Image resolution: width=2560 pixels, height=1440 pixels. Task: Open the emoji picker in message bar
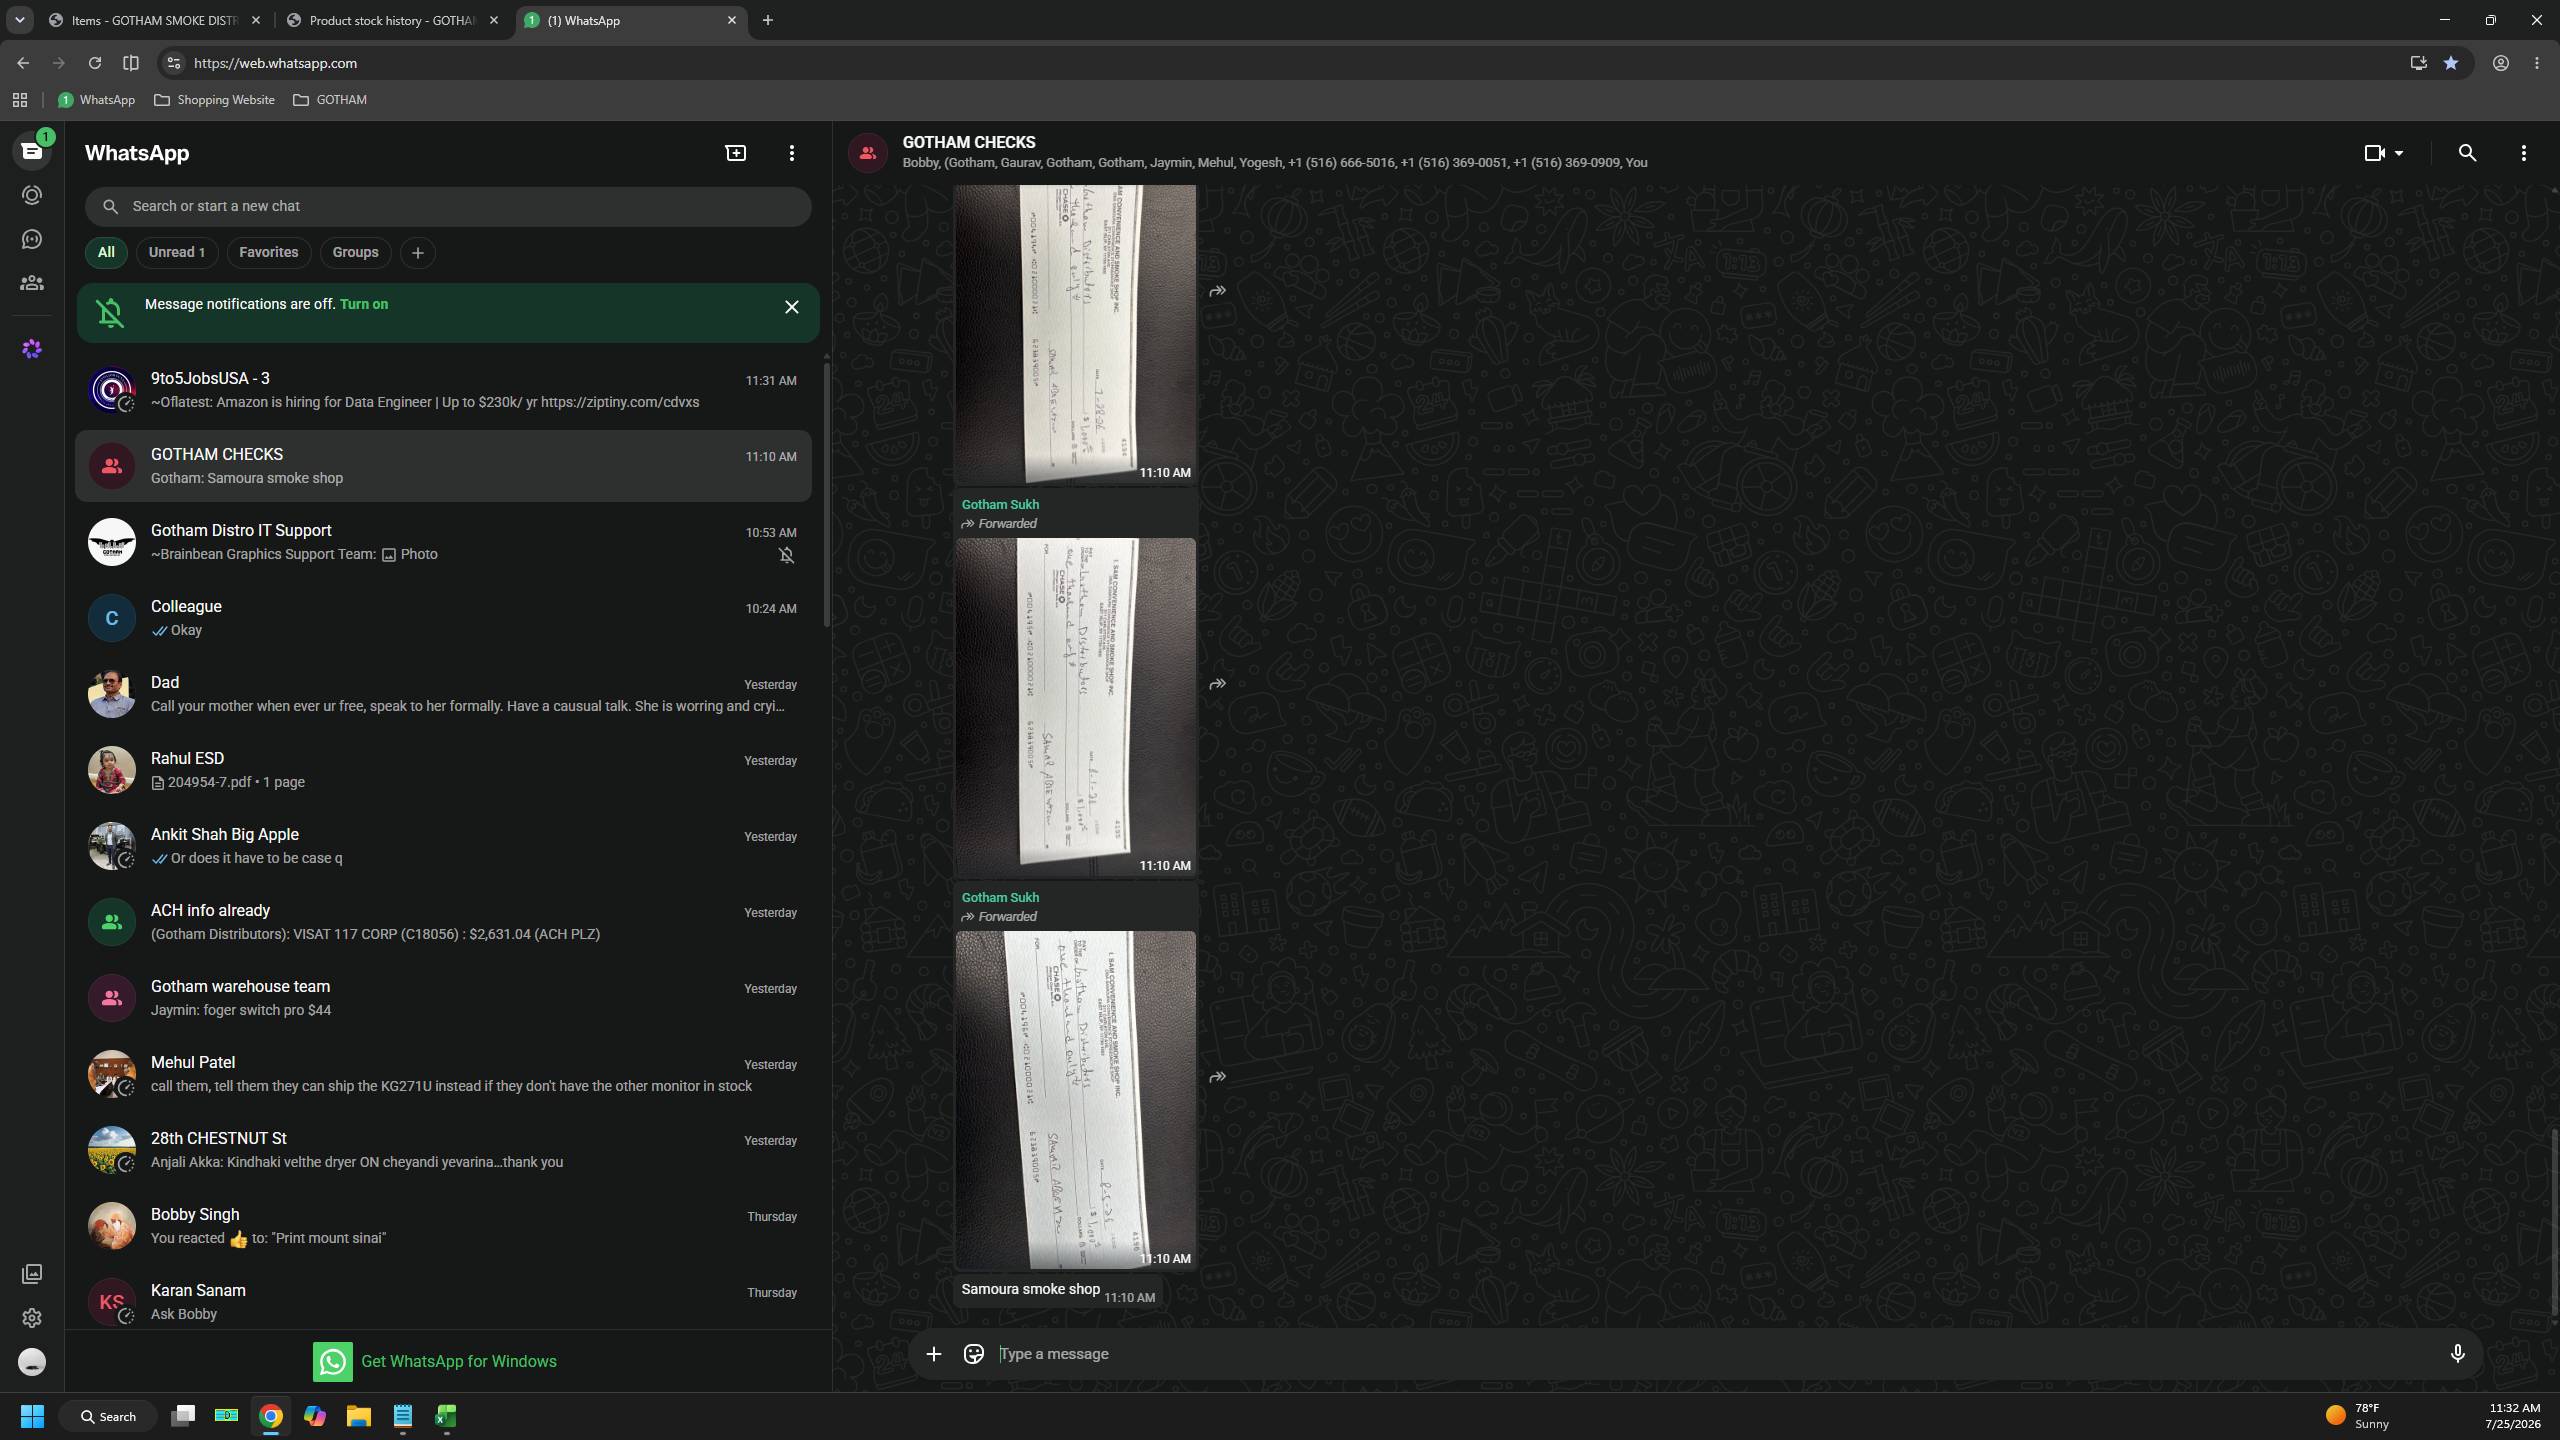pos(973,1354)
